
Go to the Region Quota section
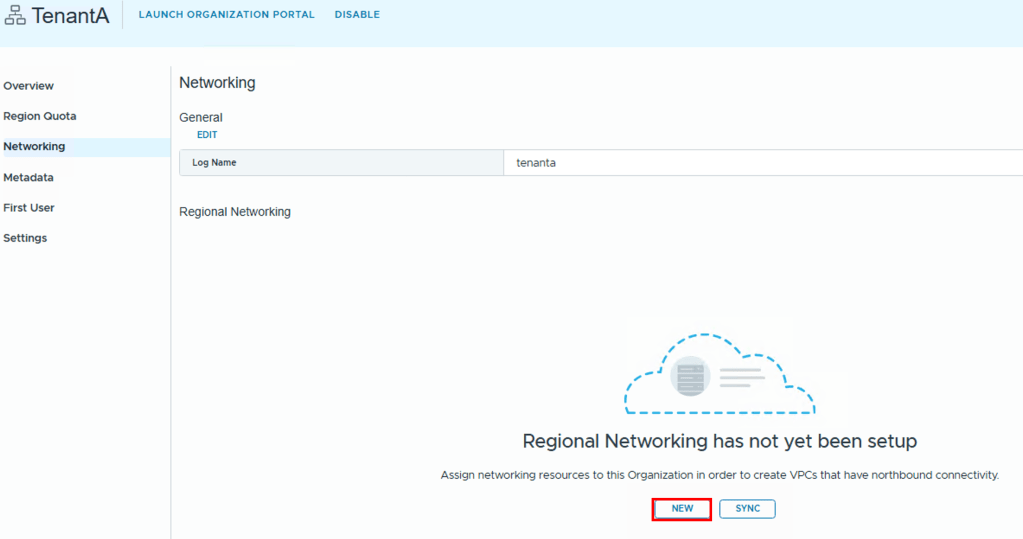pos(40,116)
